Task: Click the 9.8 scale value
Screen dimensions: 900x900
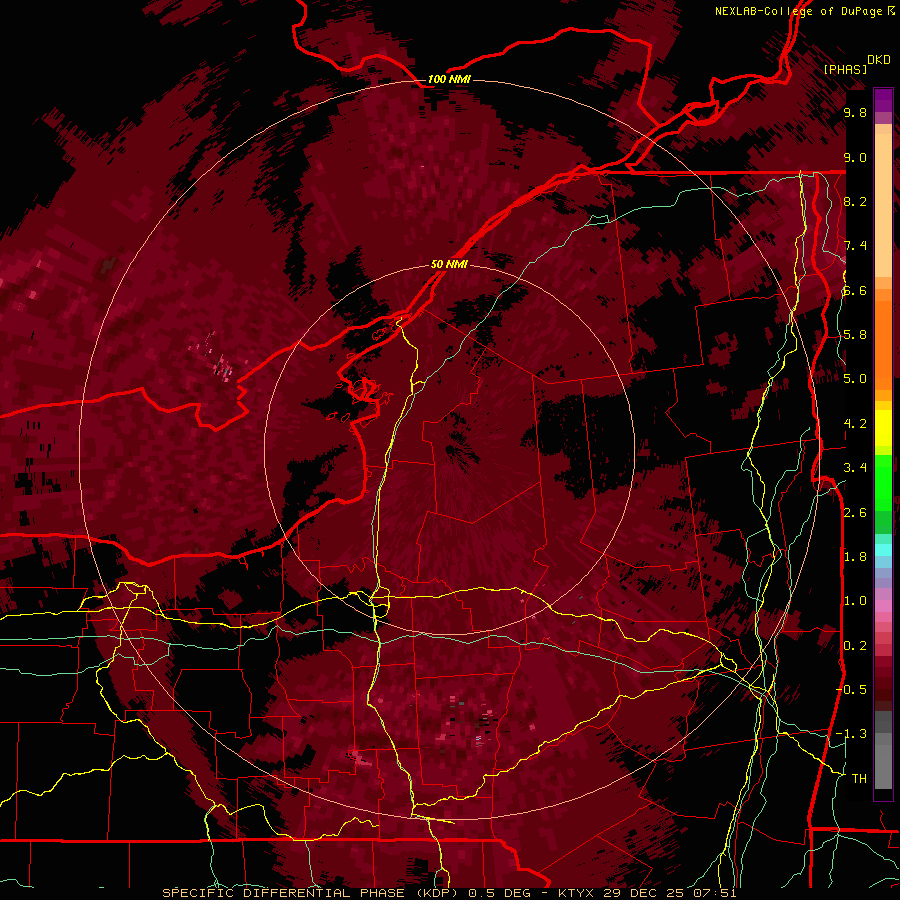Action: pos(855,112)
